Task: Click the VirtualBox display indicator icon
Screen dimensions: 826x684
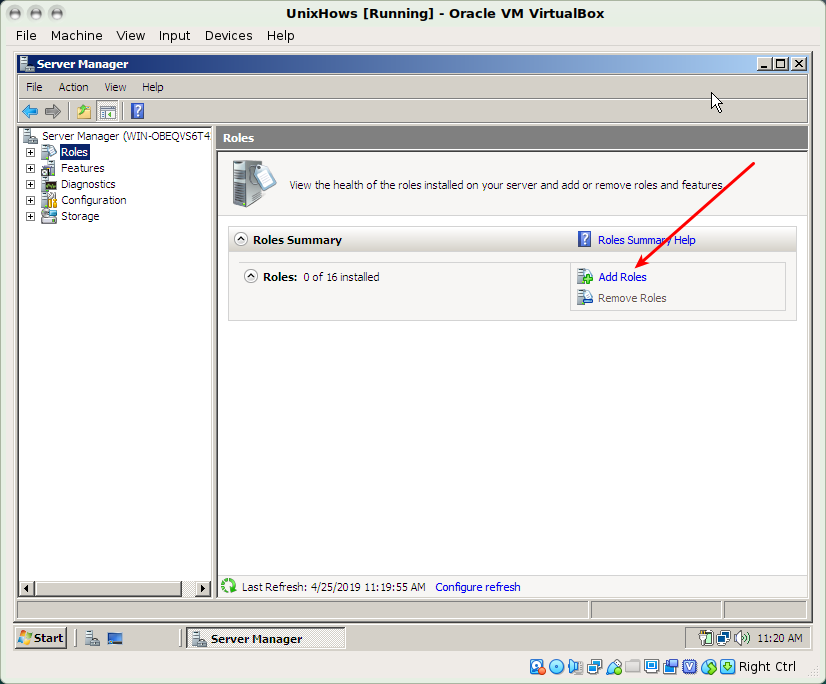Action: (x=652, y=666)
